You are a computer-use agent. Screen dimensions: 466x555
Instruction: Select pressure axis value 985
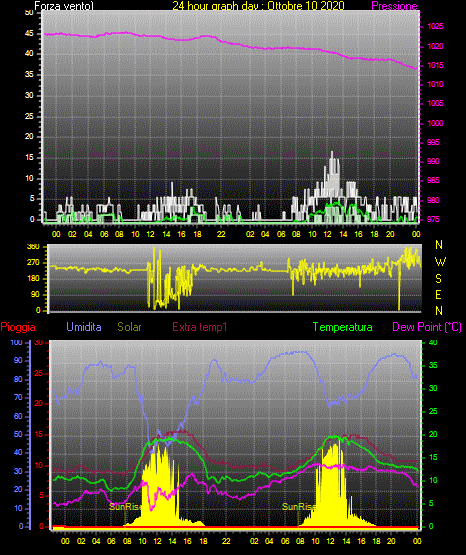(433, 181)
